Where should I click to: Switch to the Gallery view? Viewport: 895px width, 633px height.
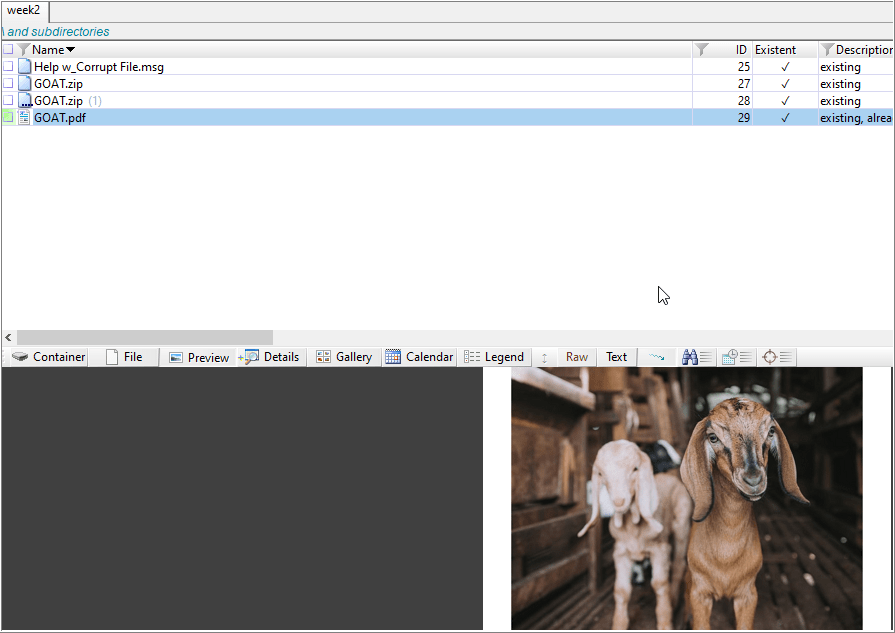(x=344, y=357)
